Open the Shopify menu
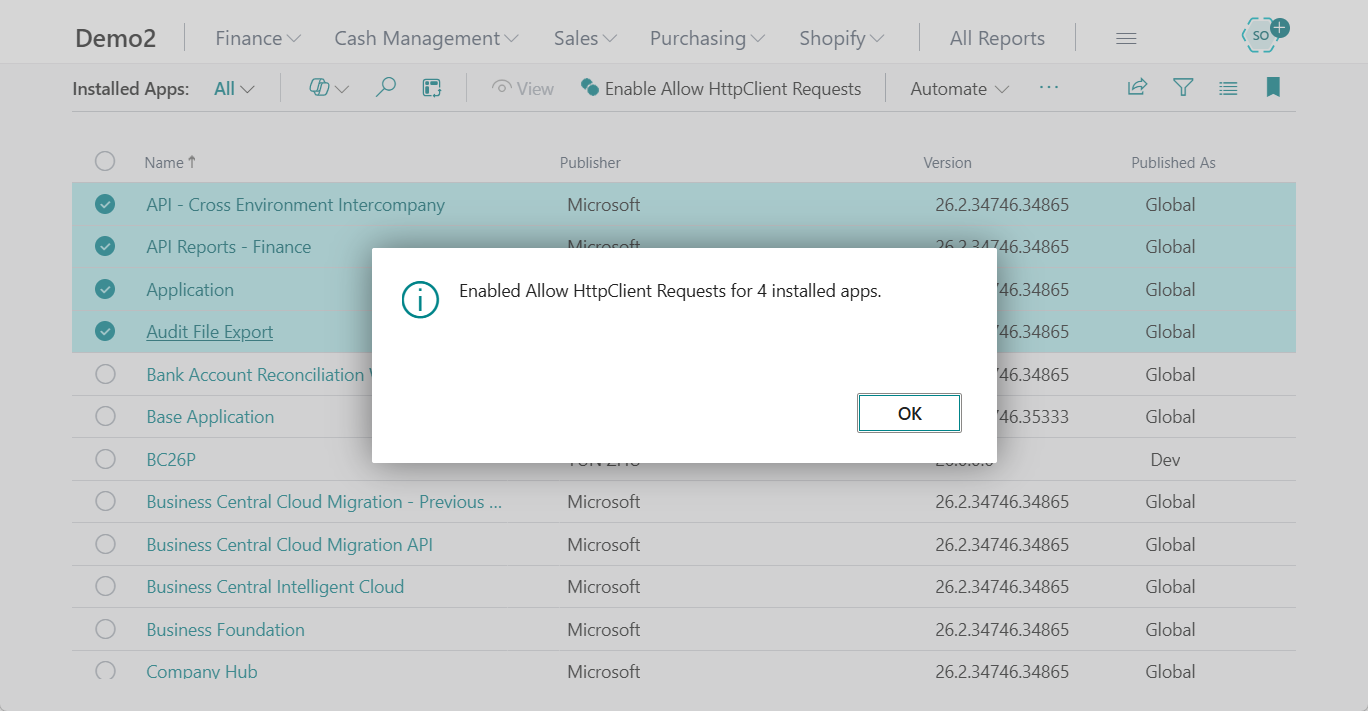Screen dimensions: 1368x711 click(x=833, y=37)
